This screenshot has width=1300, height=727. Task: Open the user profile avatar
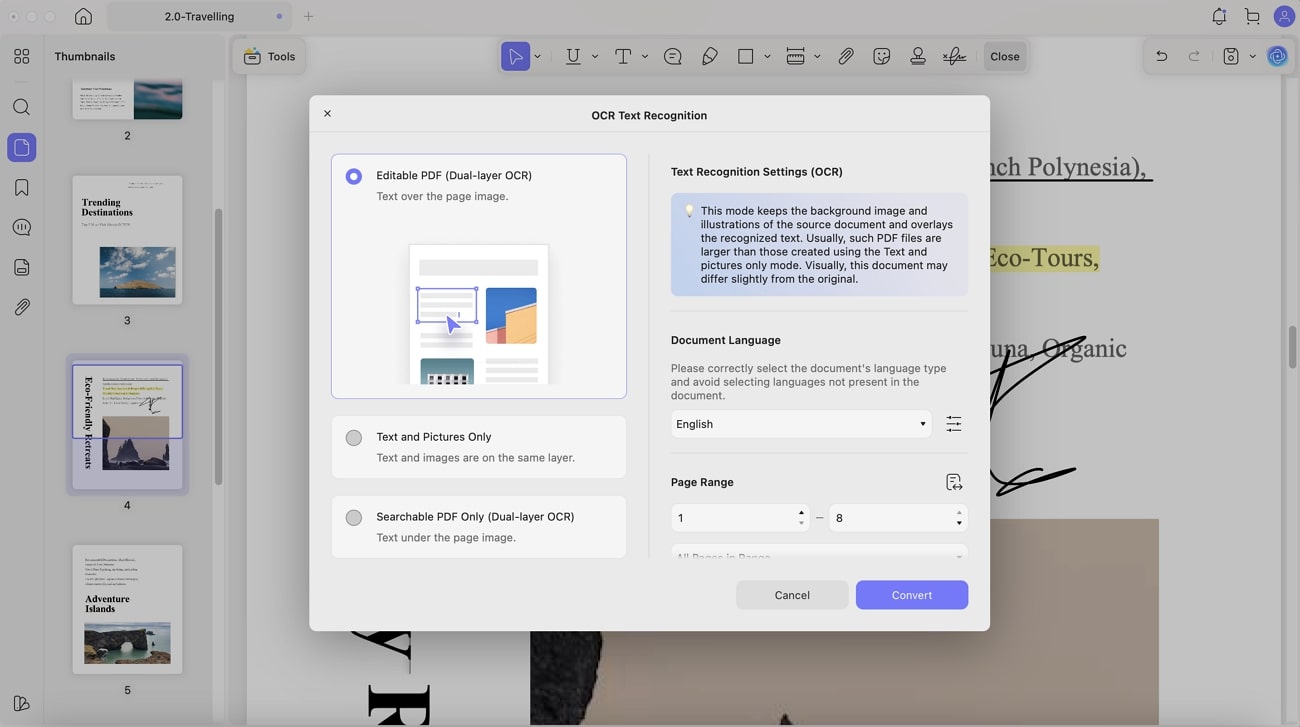1284,17
